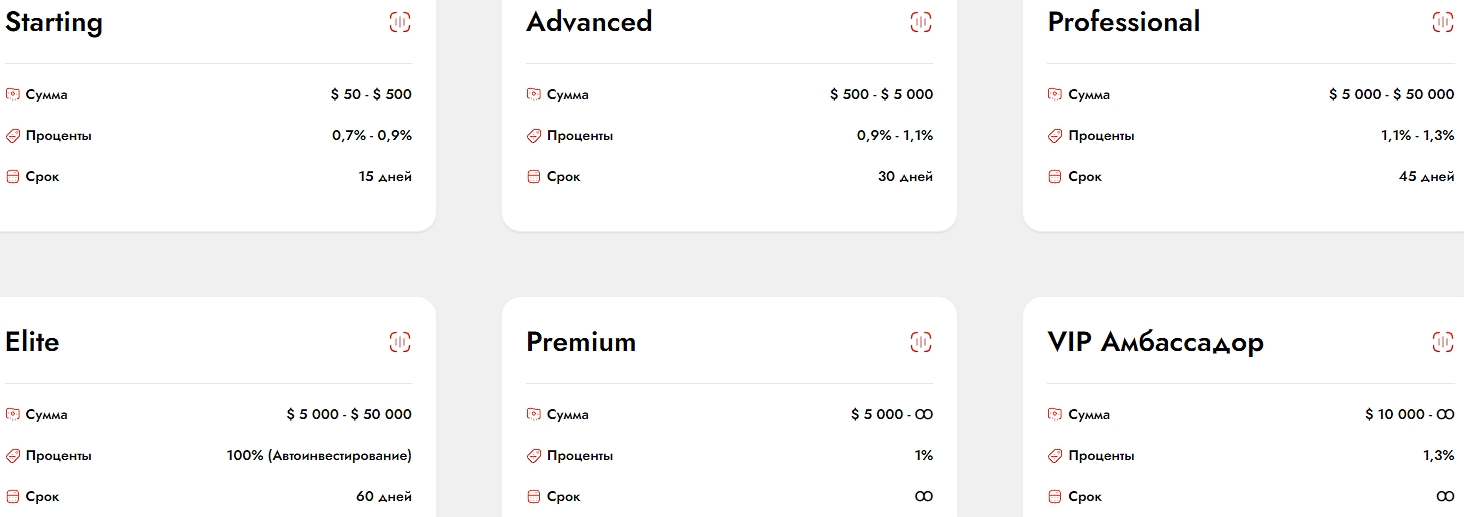The width and height of the screenshot is (1464, 517).
Task: Select the Elite plan heading
Action: point(32,342)
